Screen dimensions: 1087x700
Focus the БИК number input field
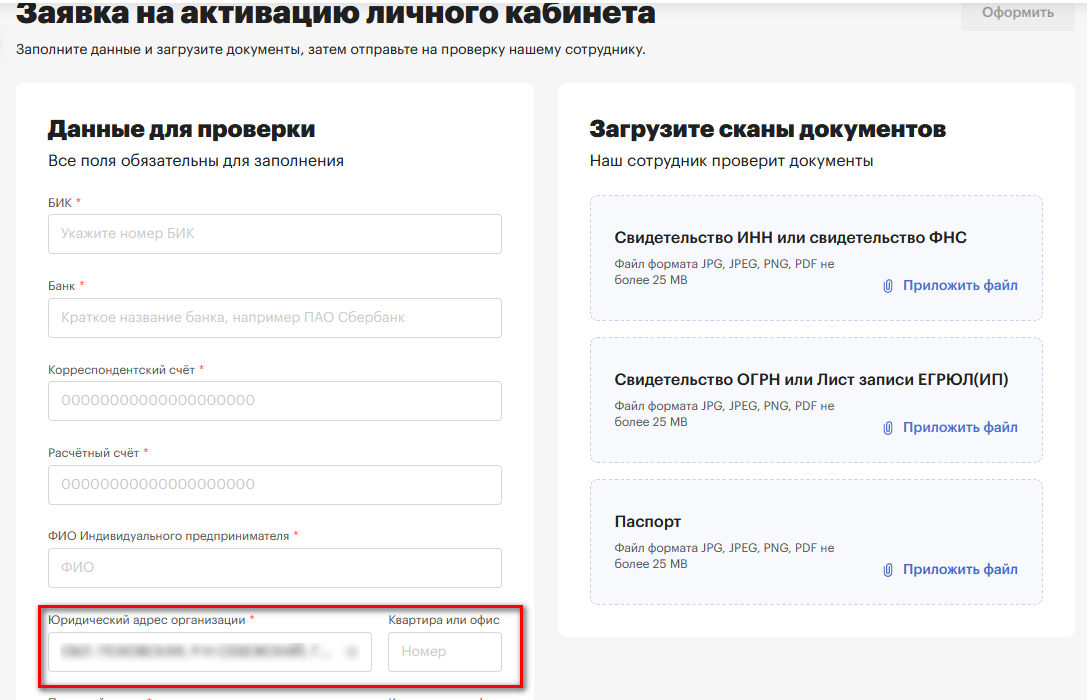click(x=274, y=234)
